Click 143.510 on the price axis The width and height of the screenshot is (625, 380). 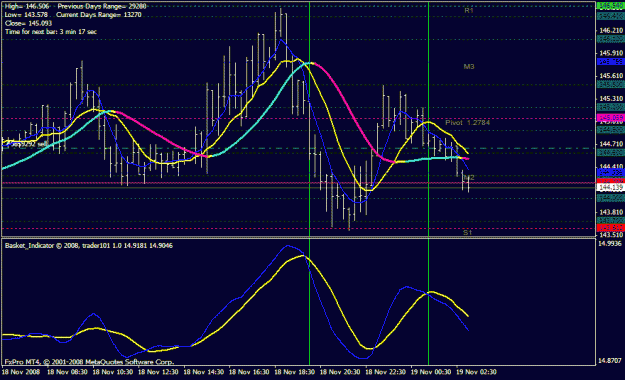[x=611, y=235]
